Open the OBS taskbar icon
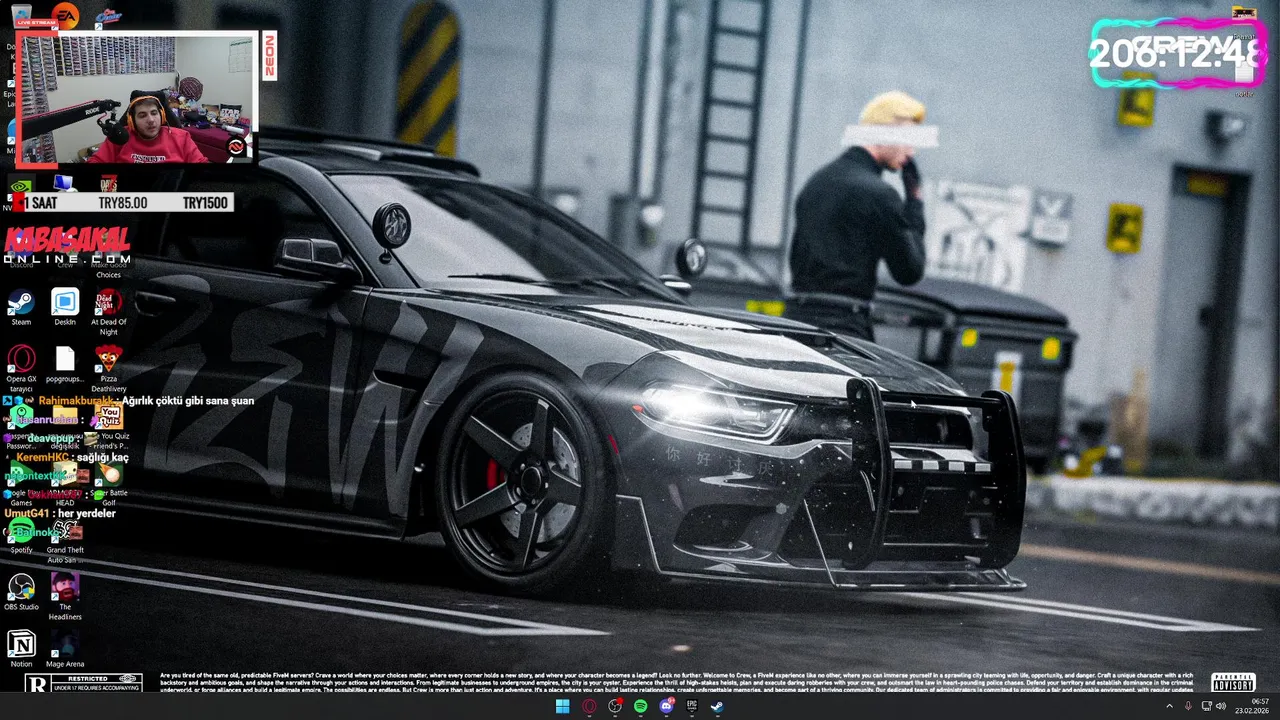 [615, 706]
